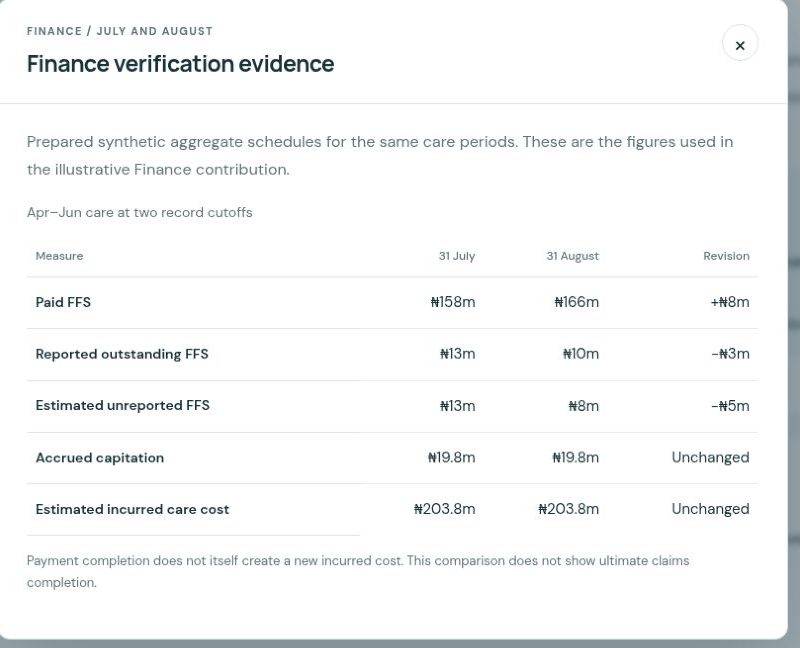Viewport: 800px width, 648px height.
Task: Click the Accrued capitation row label
Action: [99, 458]
